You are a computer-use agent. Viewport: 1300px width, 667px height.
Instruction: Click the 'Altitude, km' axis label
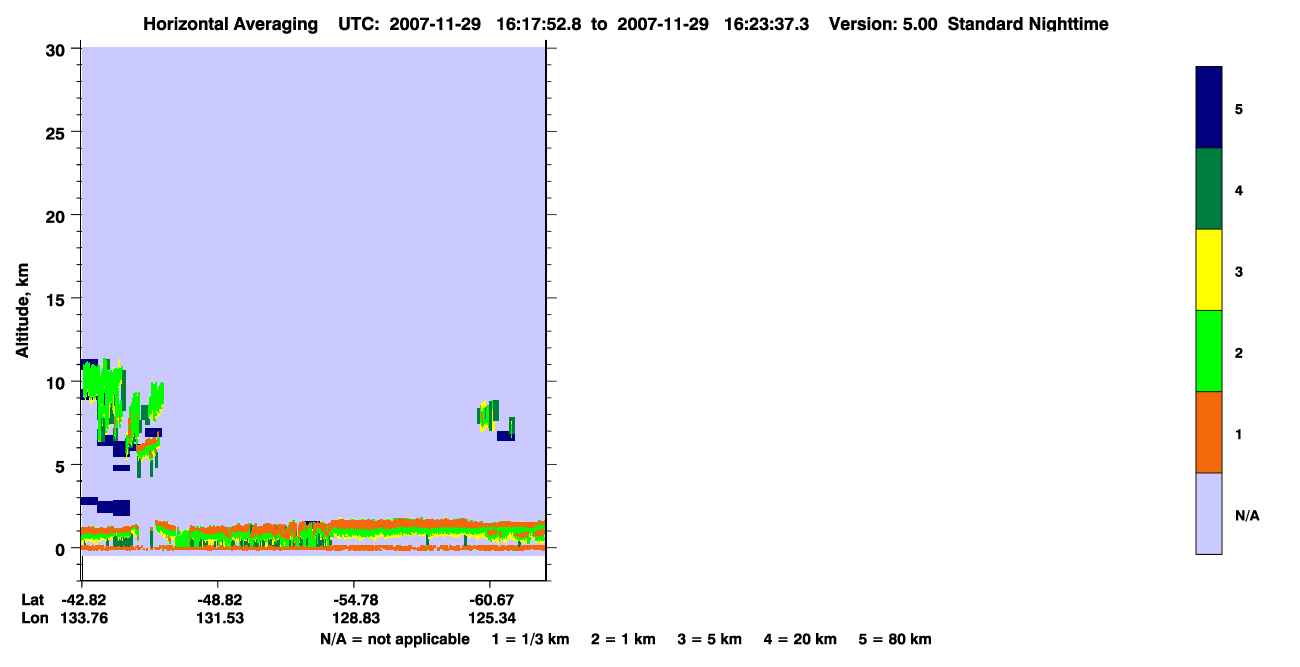[22, 310]
